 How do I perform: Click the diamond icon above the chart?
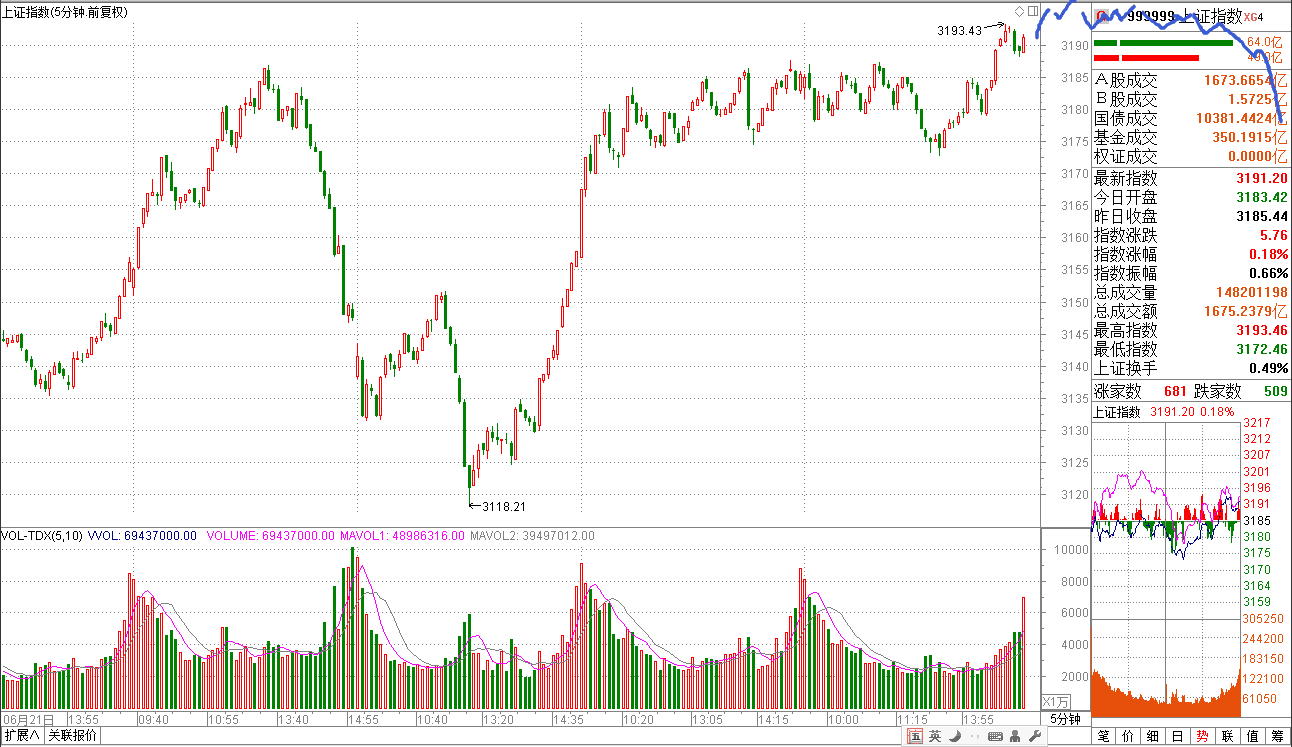[x=1019, y=11]
